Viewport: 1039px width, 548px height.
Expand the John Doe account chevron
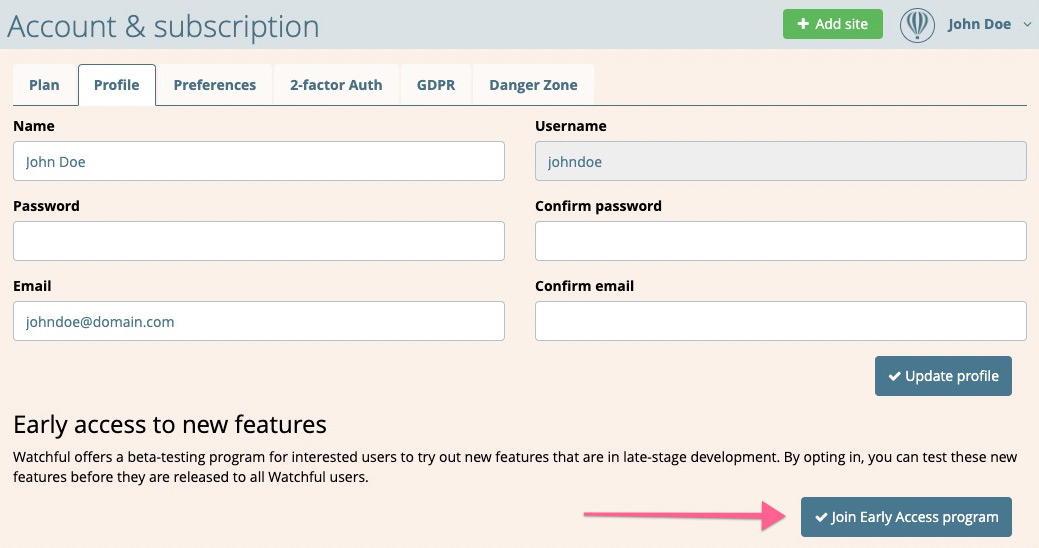tap(1027, 25)
